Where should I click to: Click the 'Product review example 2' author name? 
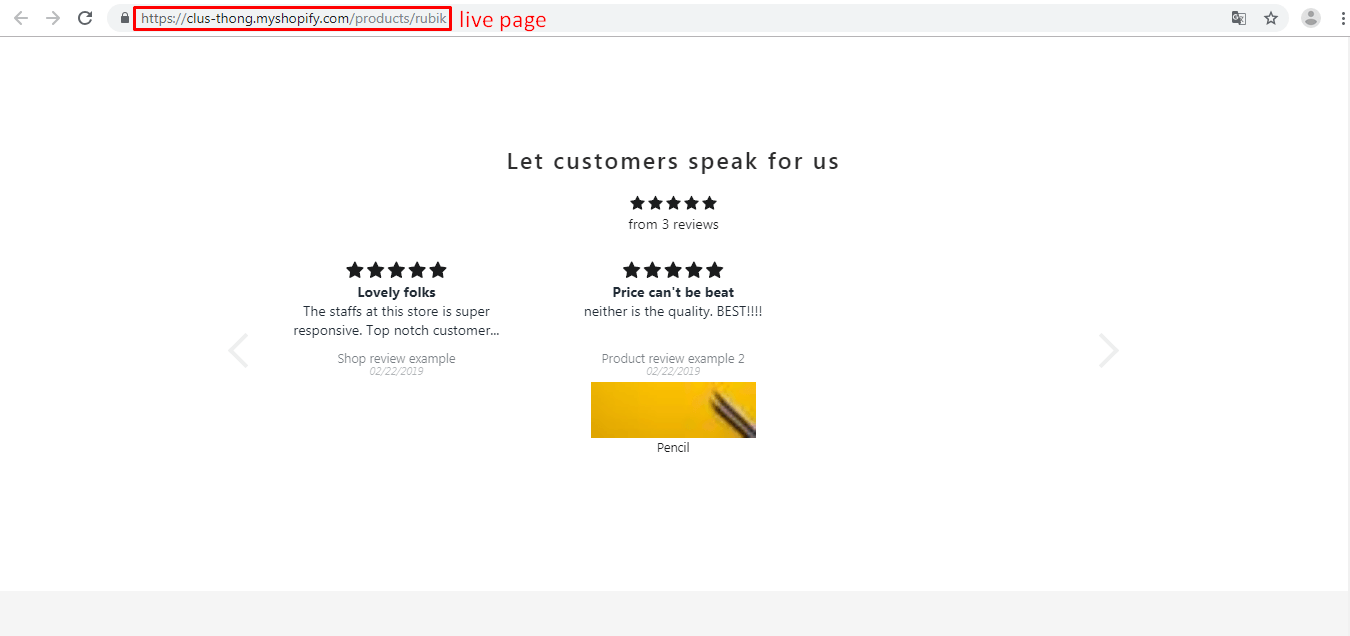click(x=673, y=359)
